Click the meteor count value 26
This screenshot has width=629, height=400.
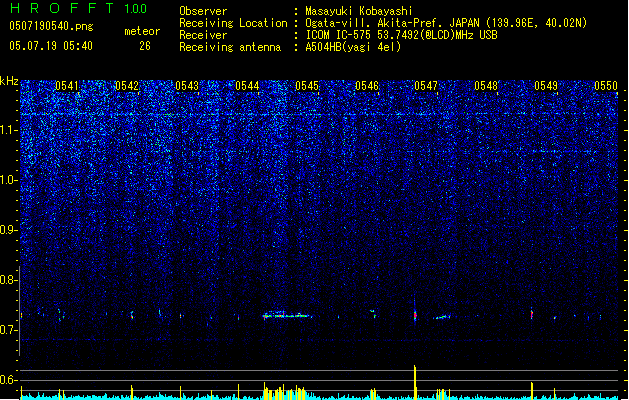click(x=145, y=46)
